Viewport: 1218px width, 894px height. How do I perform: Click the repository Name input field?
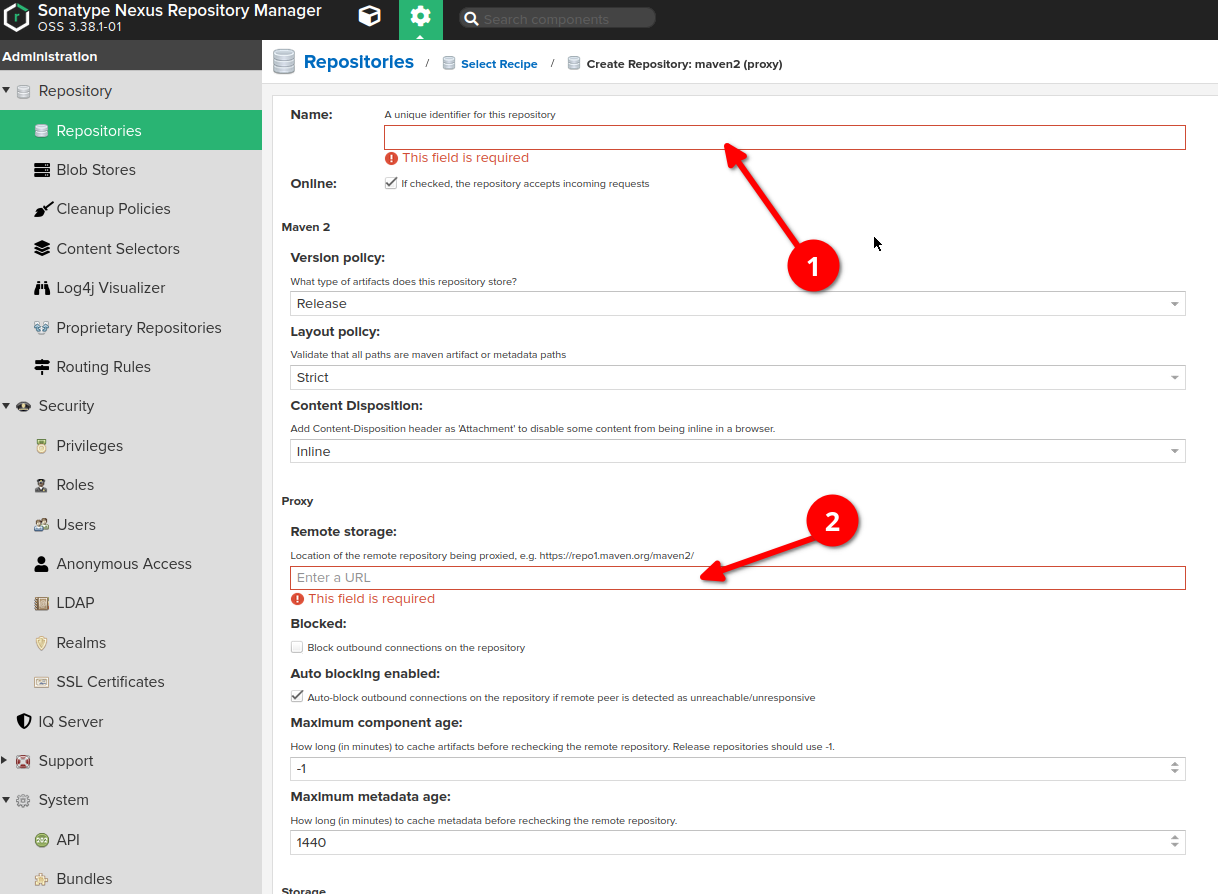[x=785, y=138]
